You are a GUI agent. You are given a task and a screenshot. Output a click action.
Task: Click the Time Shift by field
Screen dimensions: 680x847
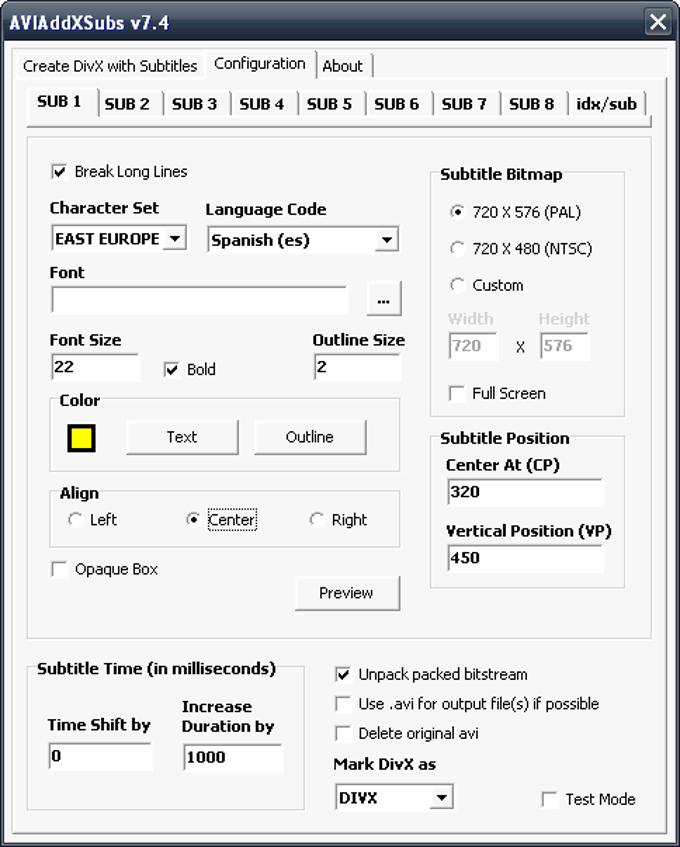point(100,756)
